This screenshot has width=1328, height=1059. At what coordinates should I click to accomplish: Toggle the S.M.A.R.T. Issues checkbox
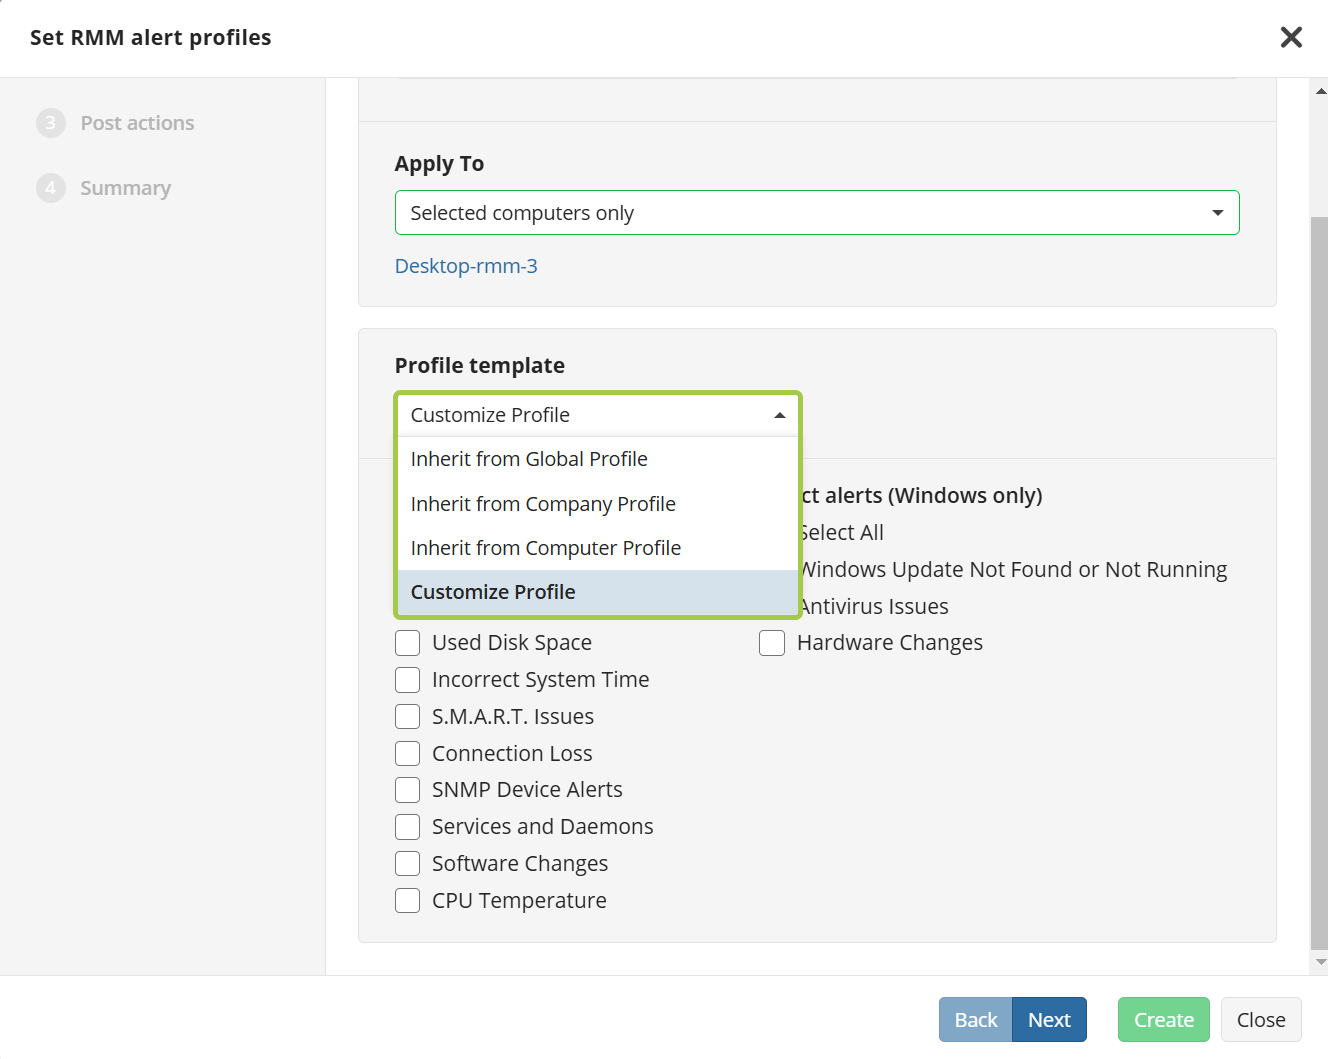(x=408, y=717)
